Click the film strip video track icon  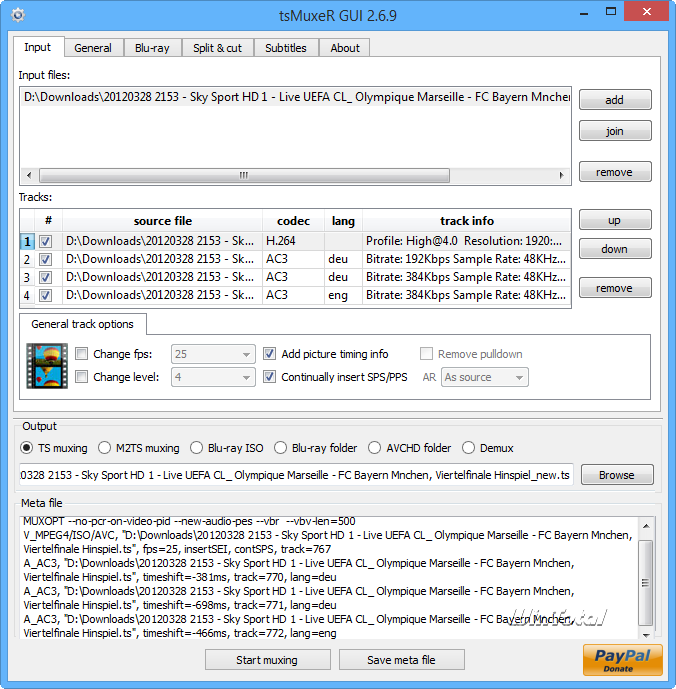click(x=47, y=366)
